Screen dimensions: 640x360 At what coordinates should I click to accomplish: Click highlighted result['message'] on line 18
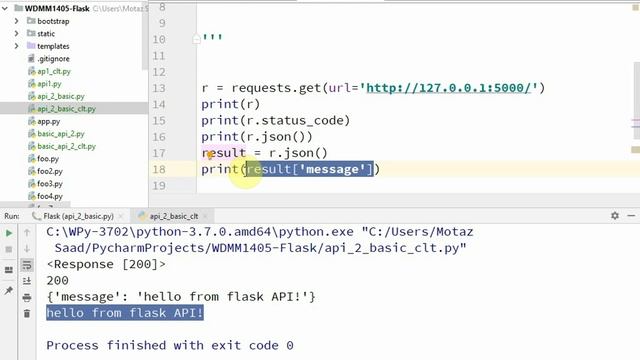pyautogui.click(x=309, y=169)
